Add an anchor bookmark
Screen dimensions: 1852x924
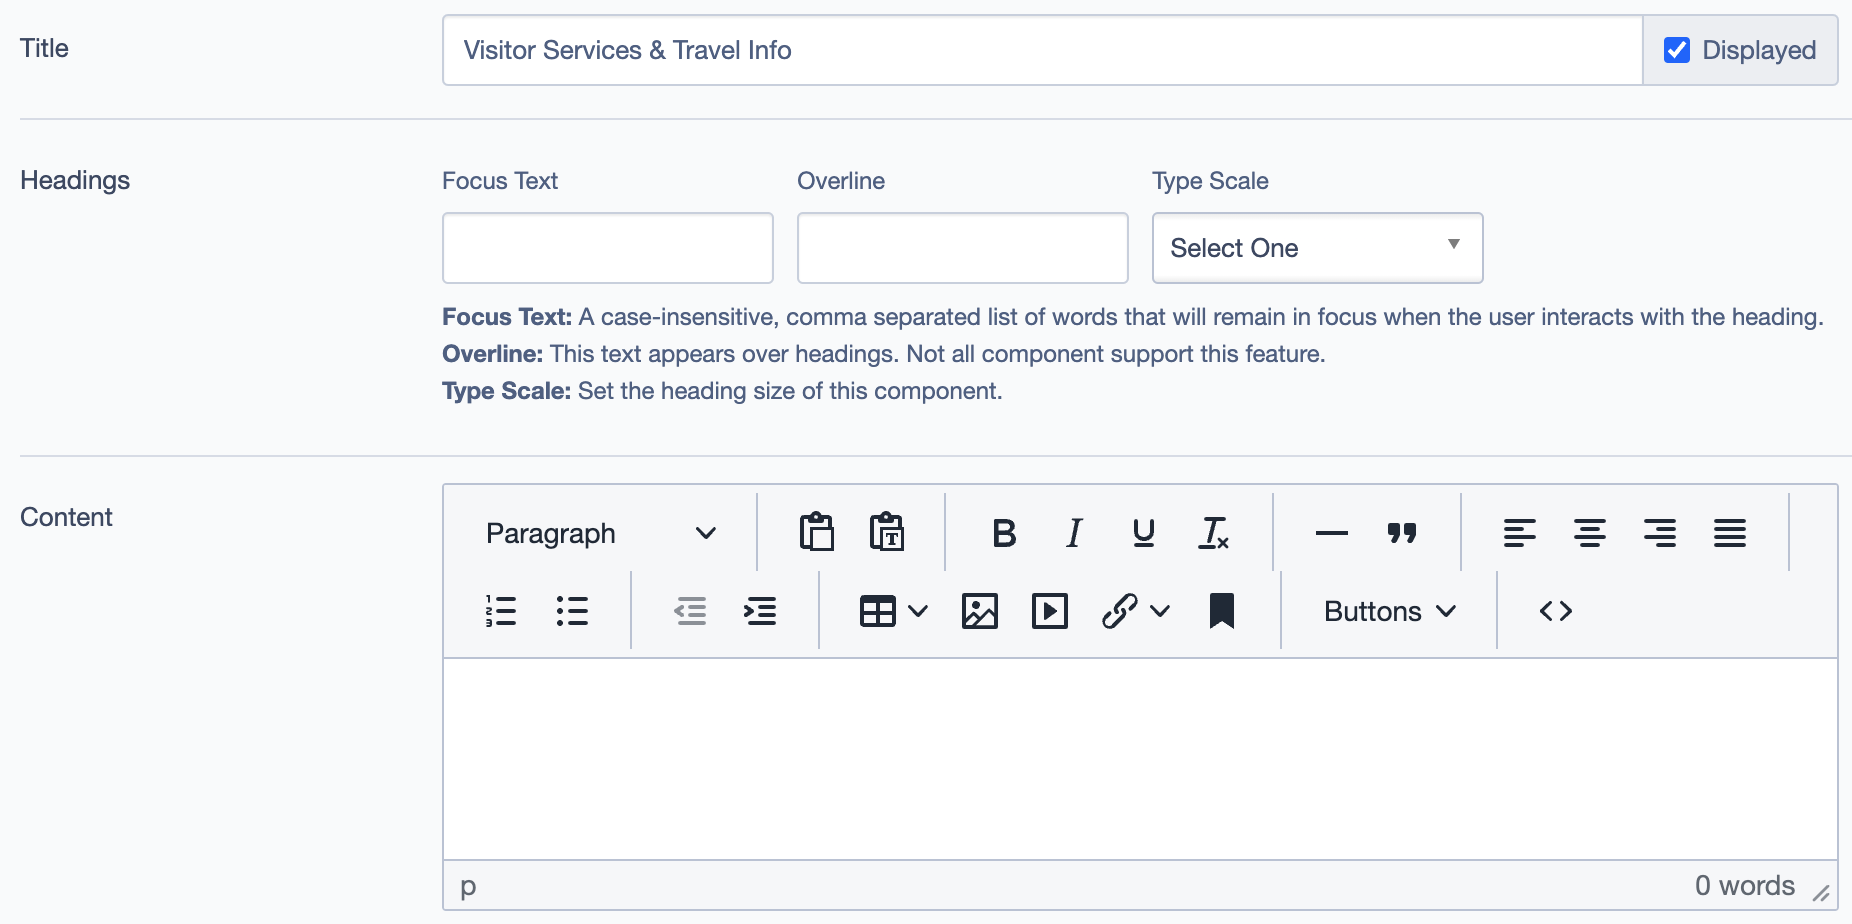(1221, 611)
